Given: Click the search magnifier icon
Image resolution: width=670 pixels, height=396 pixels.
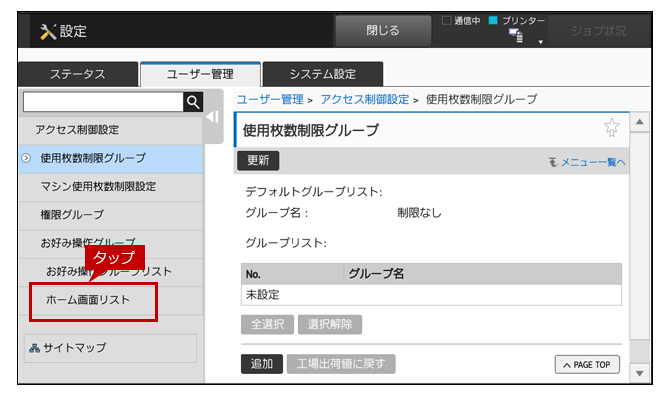Looking at the screenshot, I should point(193,102).
